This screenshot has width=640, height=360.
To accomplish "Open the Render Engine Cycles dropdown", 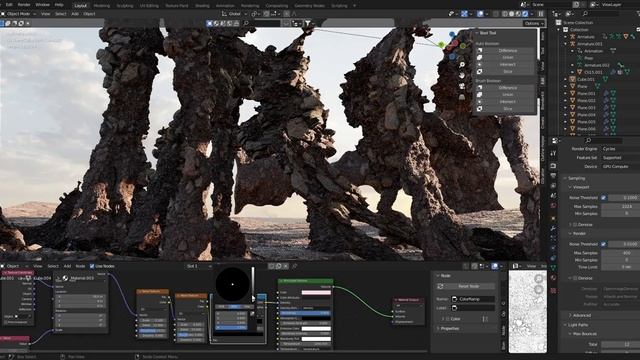I will point(620,149).
